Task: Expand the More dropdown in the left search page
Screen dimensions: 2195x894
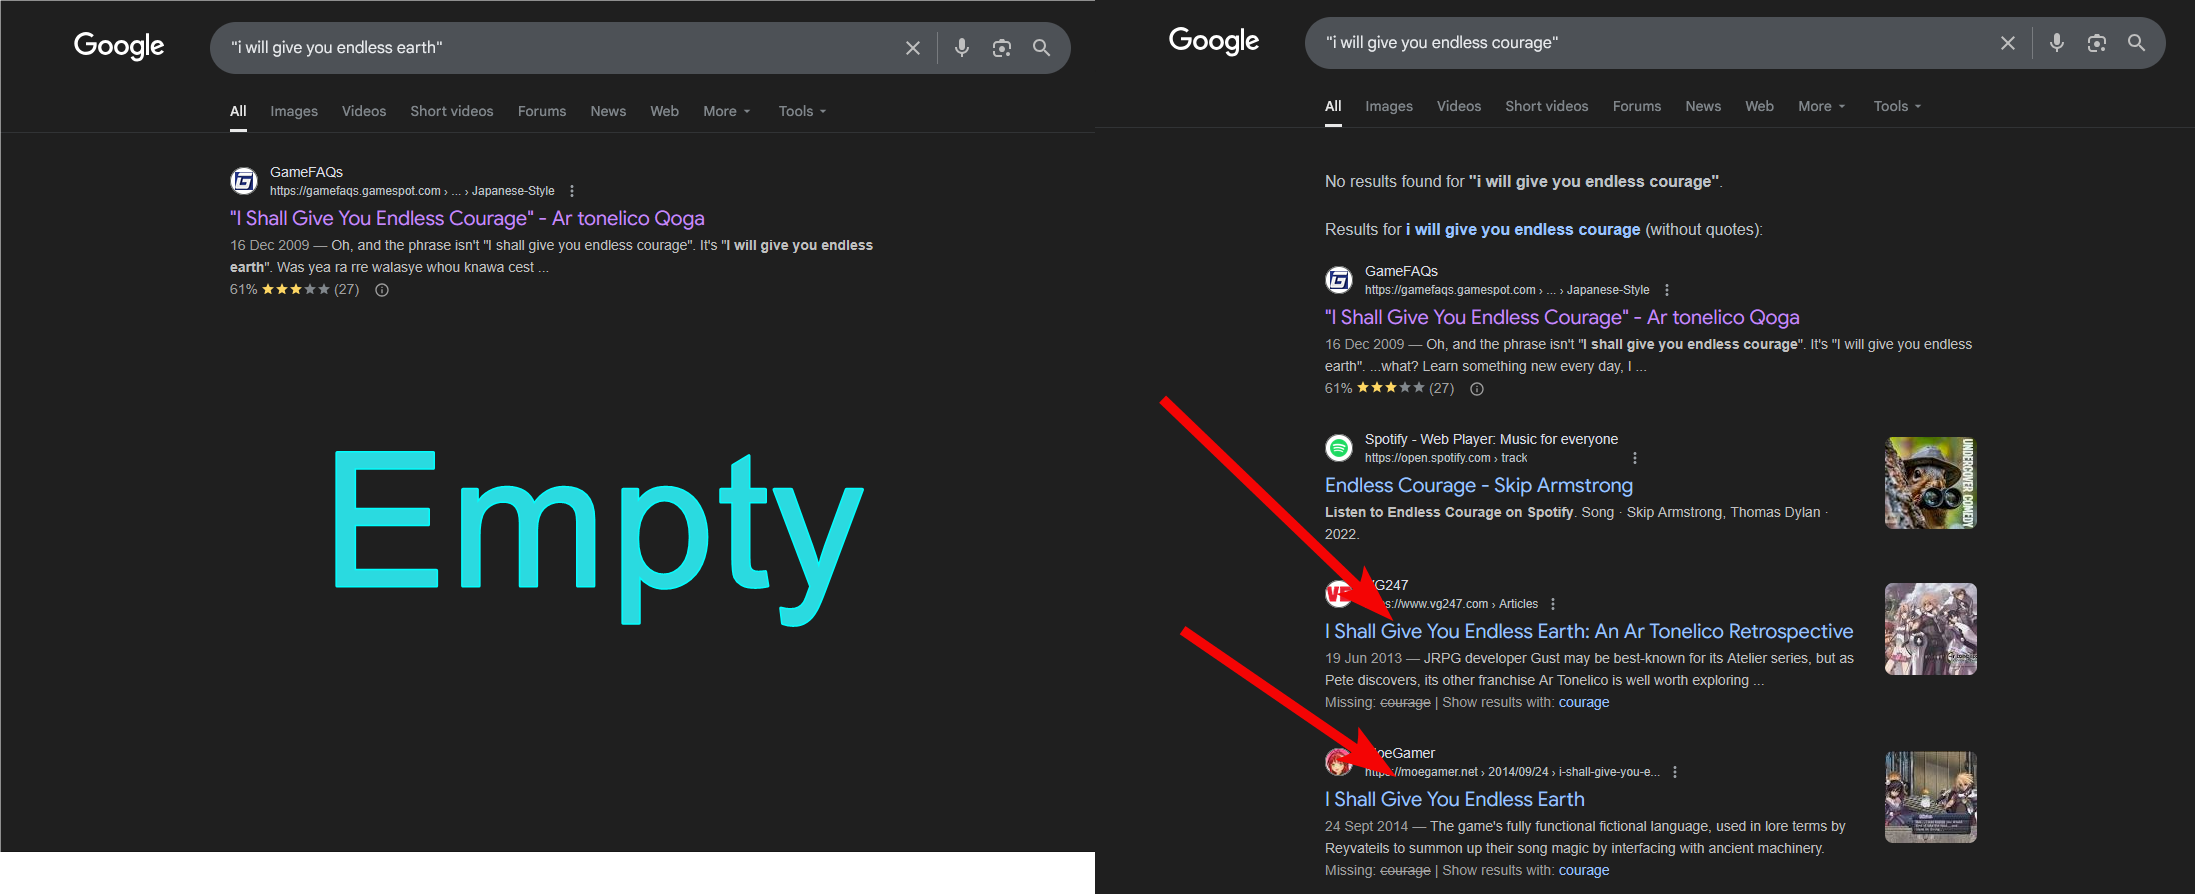Action: [727, 111]
